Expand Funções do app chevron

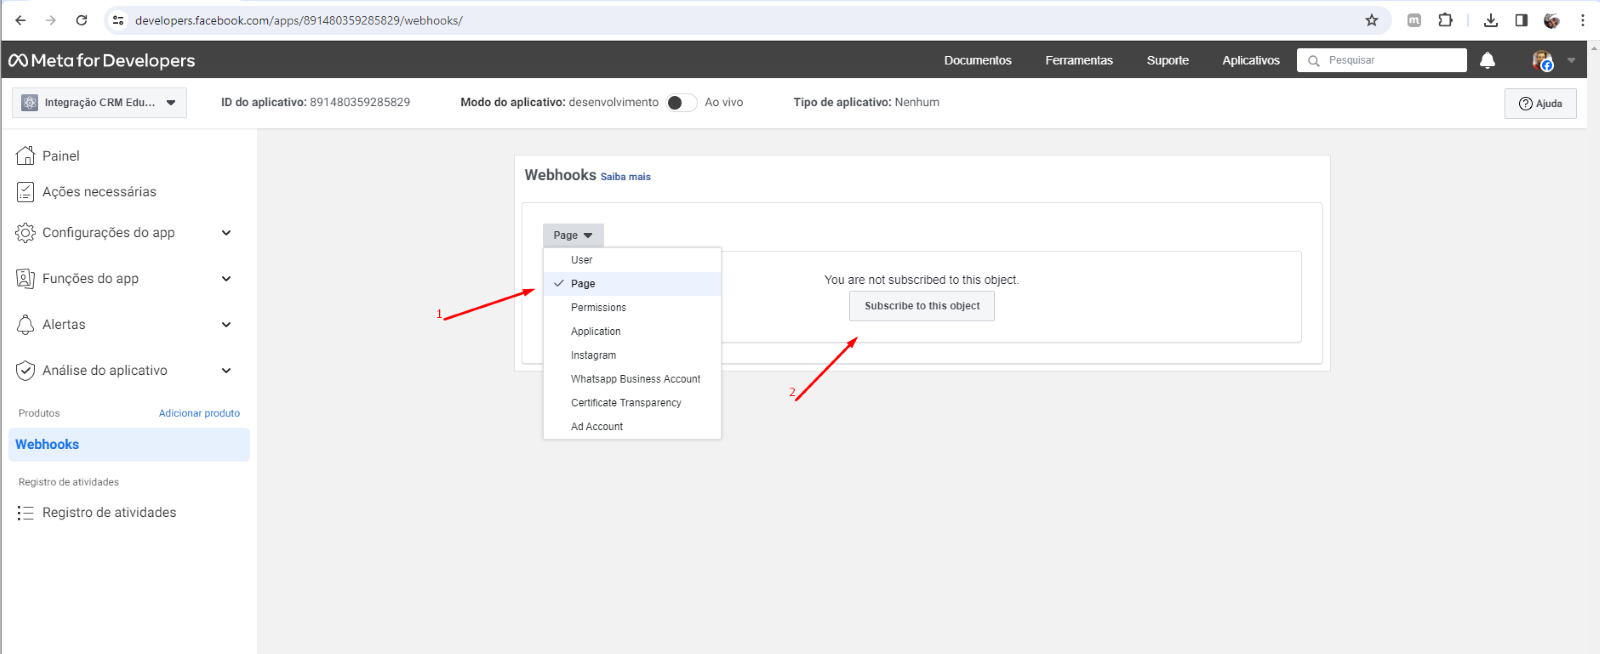(226, 278)
